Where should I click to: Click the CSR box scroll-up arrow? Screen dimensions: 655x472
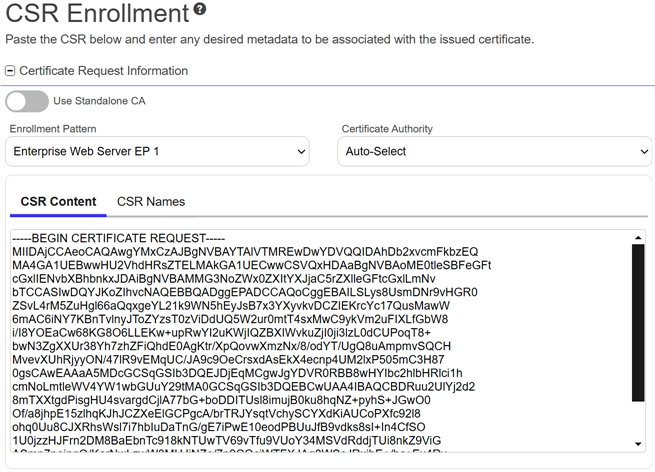639,238
